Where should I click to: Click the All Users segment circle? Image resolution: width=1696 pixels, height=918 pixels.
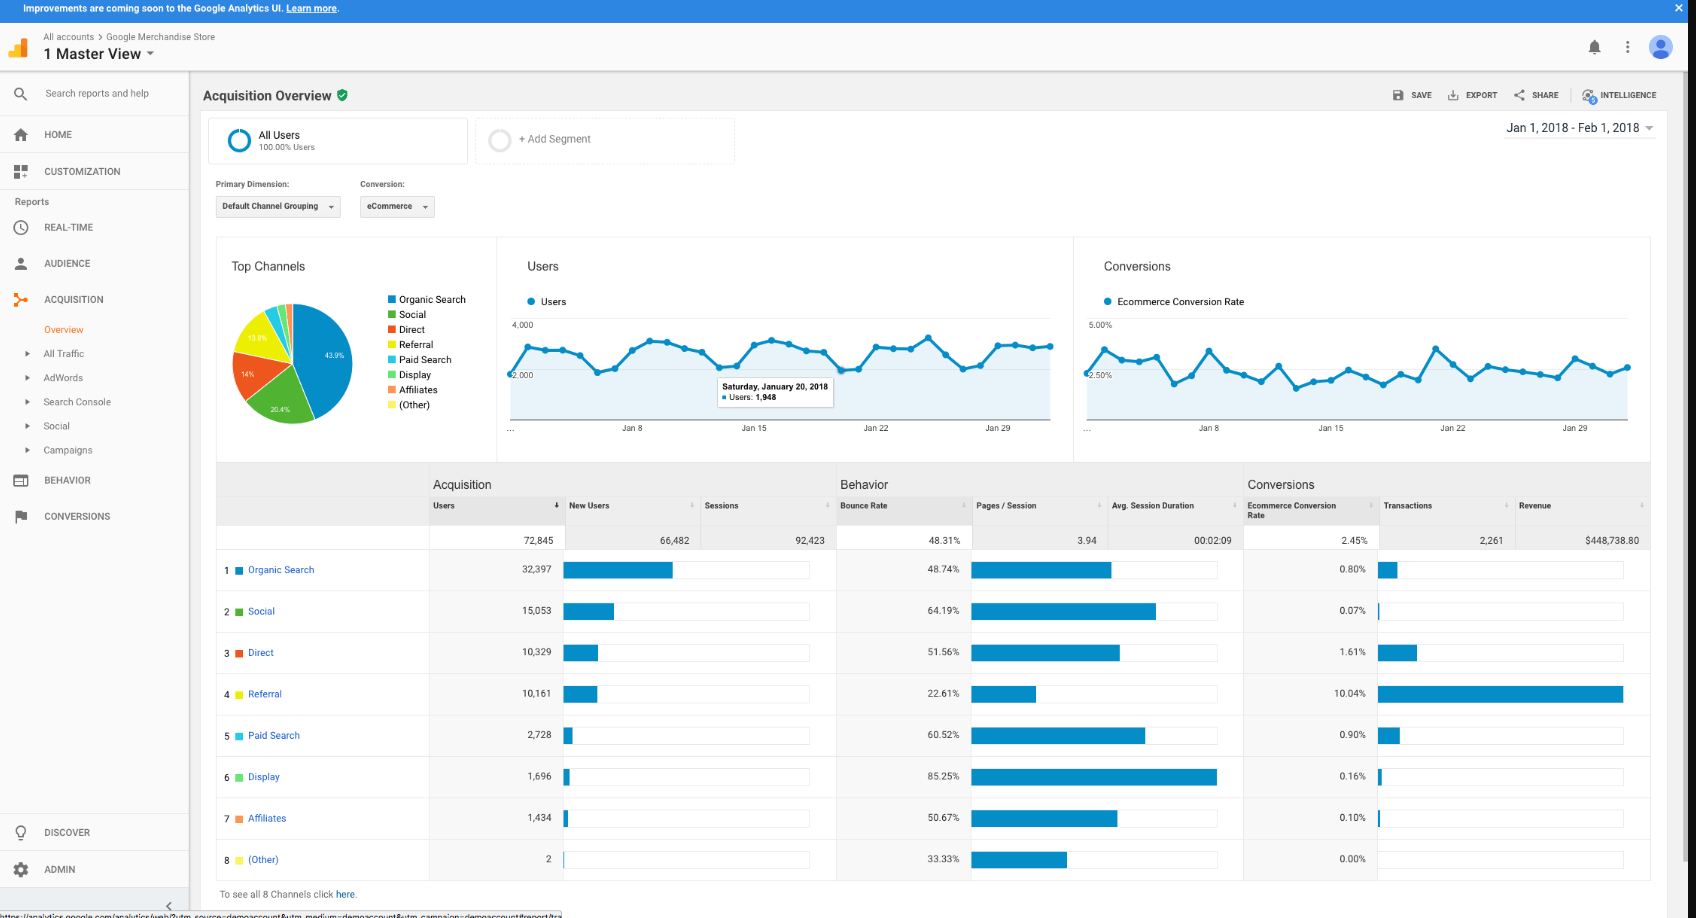click(x=239, y=141)
